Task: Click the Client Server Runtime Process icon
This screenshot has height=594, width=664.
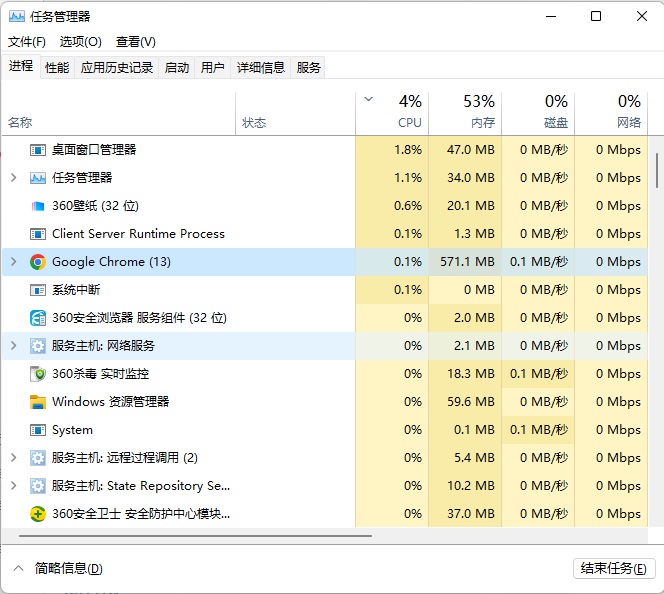Action: point(38,234)
